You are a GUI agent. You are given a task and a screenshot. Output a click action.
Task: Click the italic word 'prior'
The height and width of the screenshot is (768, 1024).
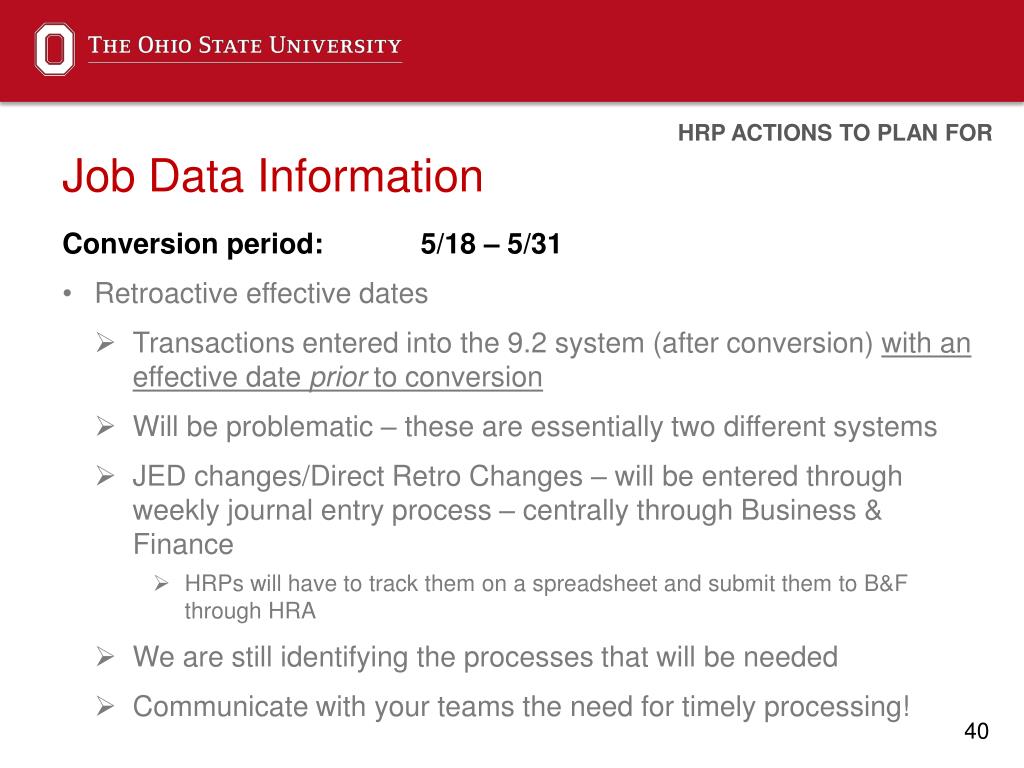coord(337,377)
